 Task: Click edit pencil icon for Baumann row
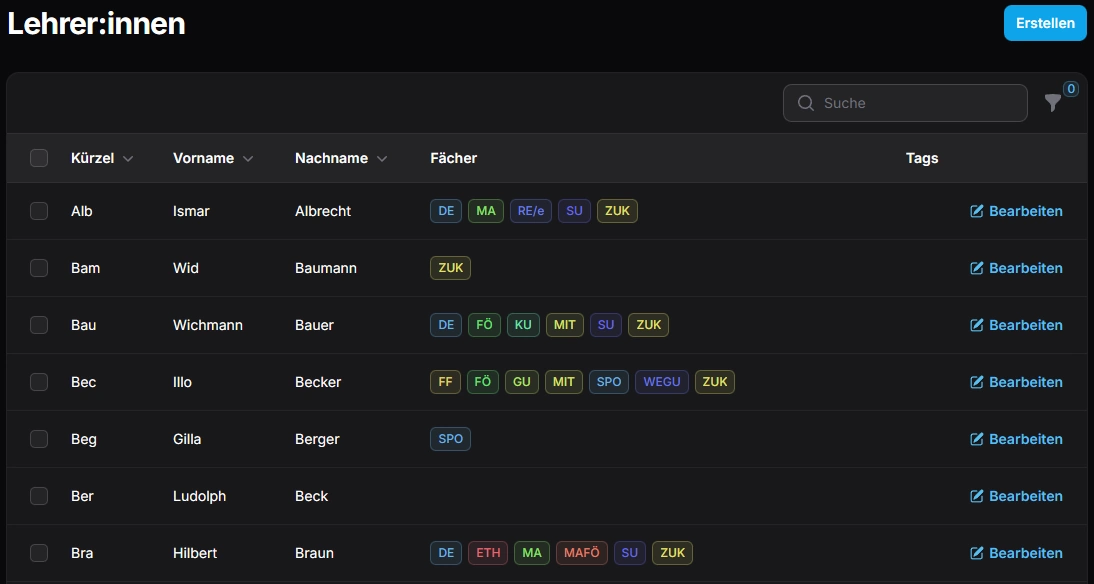977,268
